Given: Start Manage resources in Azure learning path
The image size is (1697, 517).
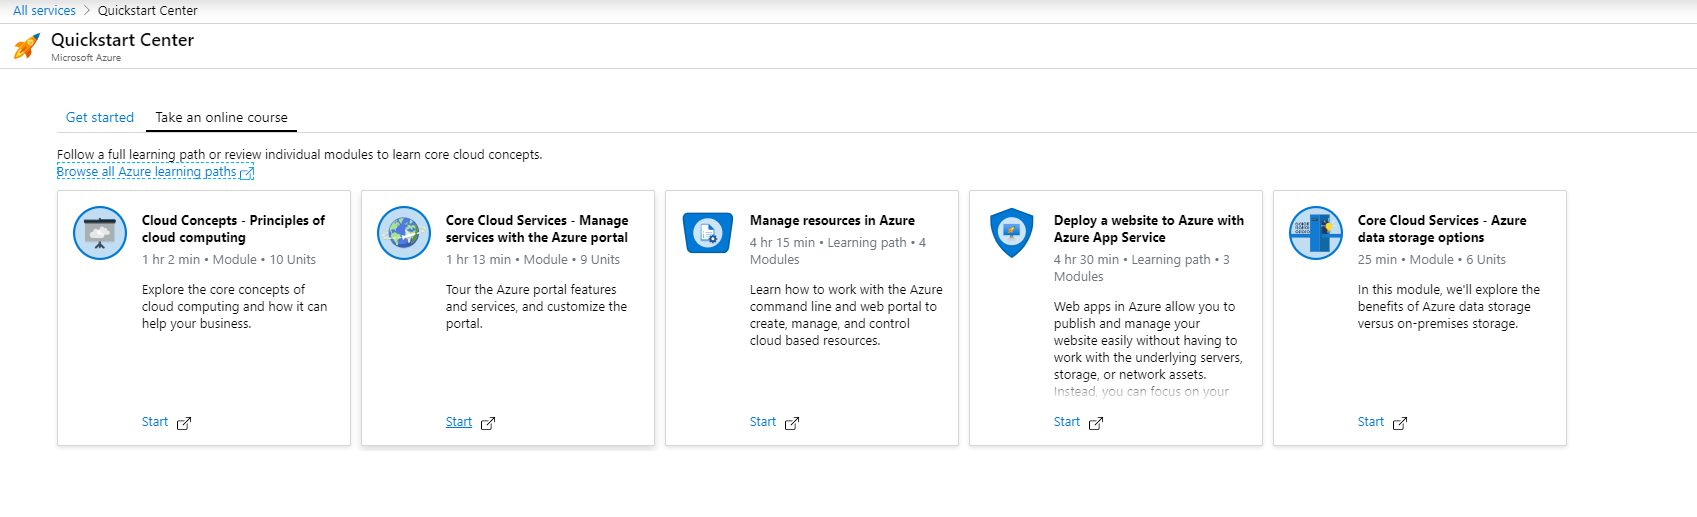Looking at the screenshot, I should click(763, 422).
